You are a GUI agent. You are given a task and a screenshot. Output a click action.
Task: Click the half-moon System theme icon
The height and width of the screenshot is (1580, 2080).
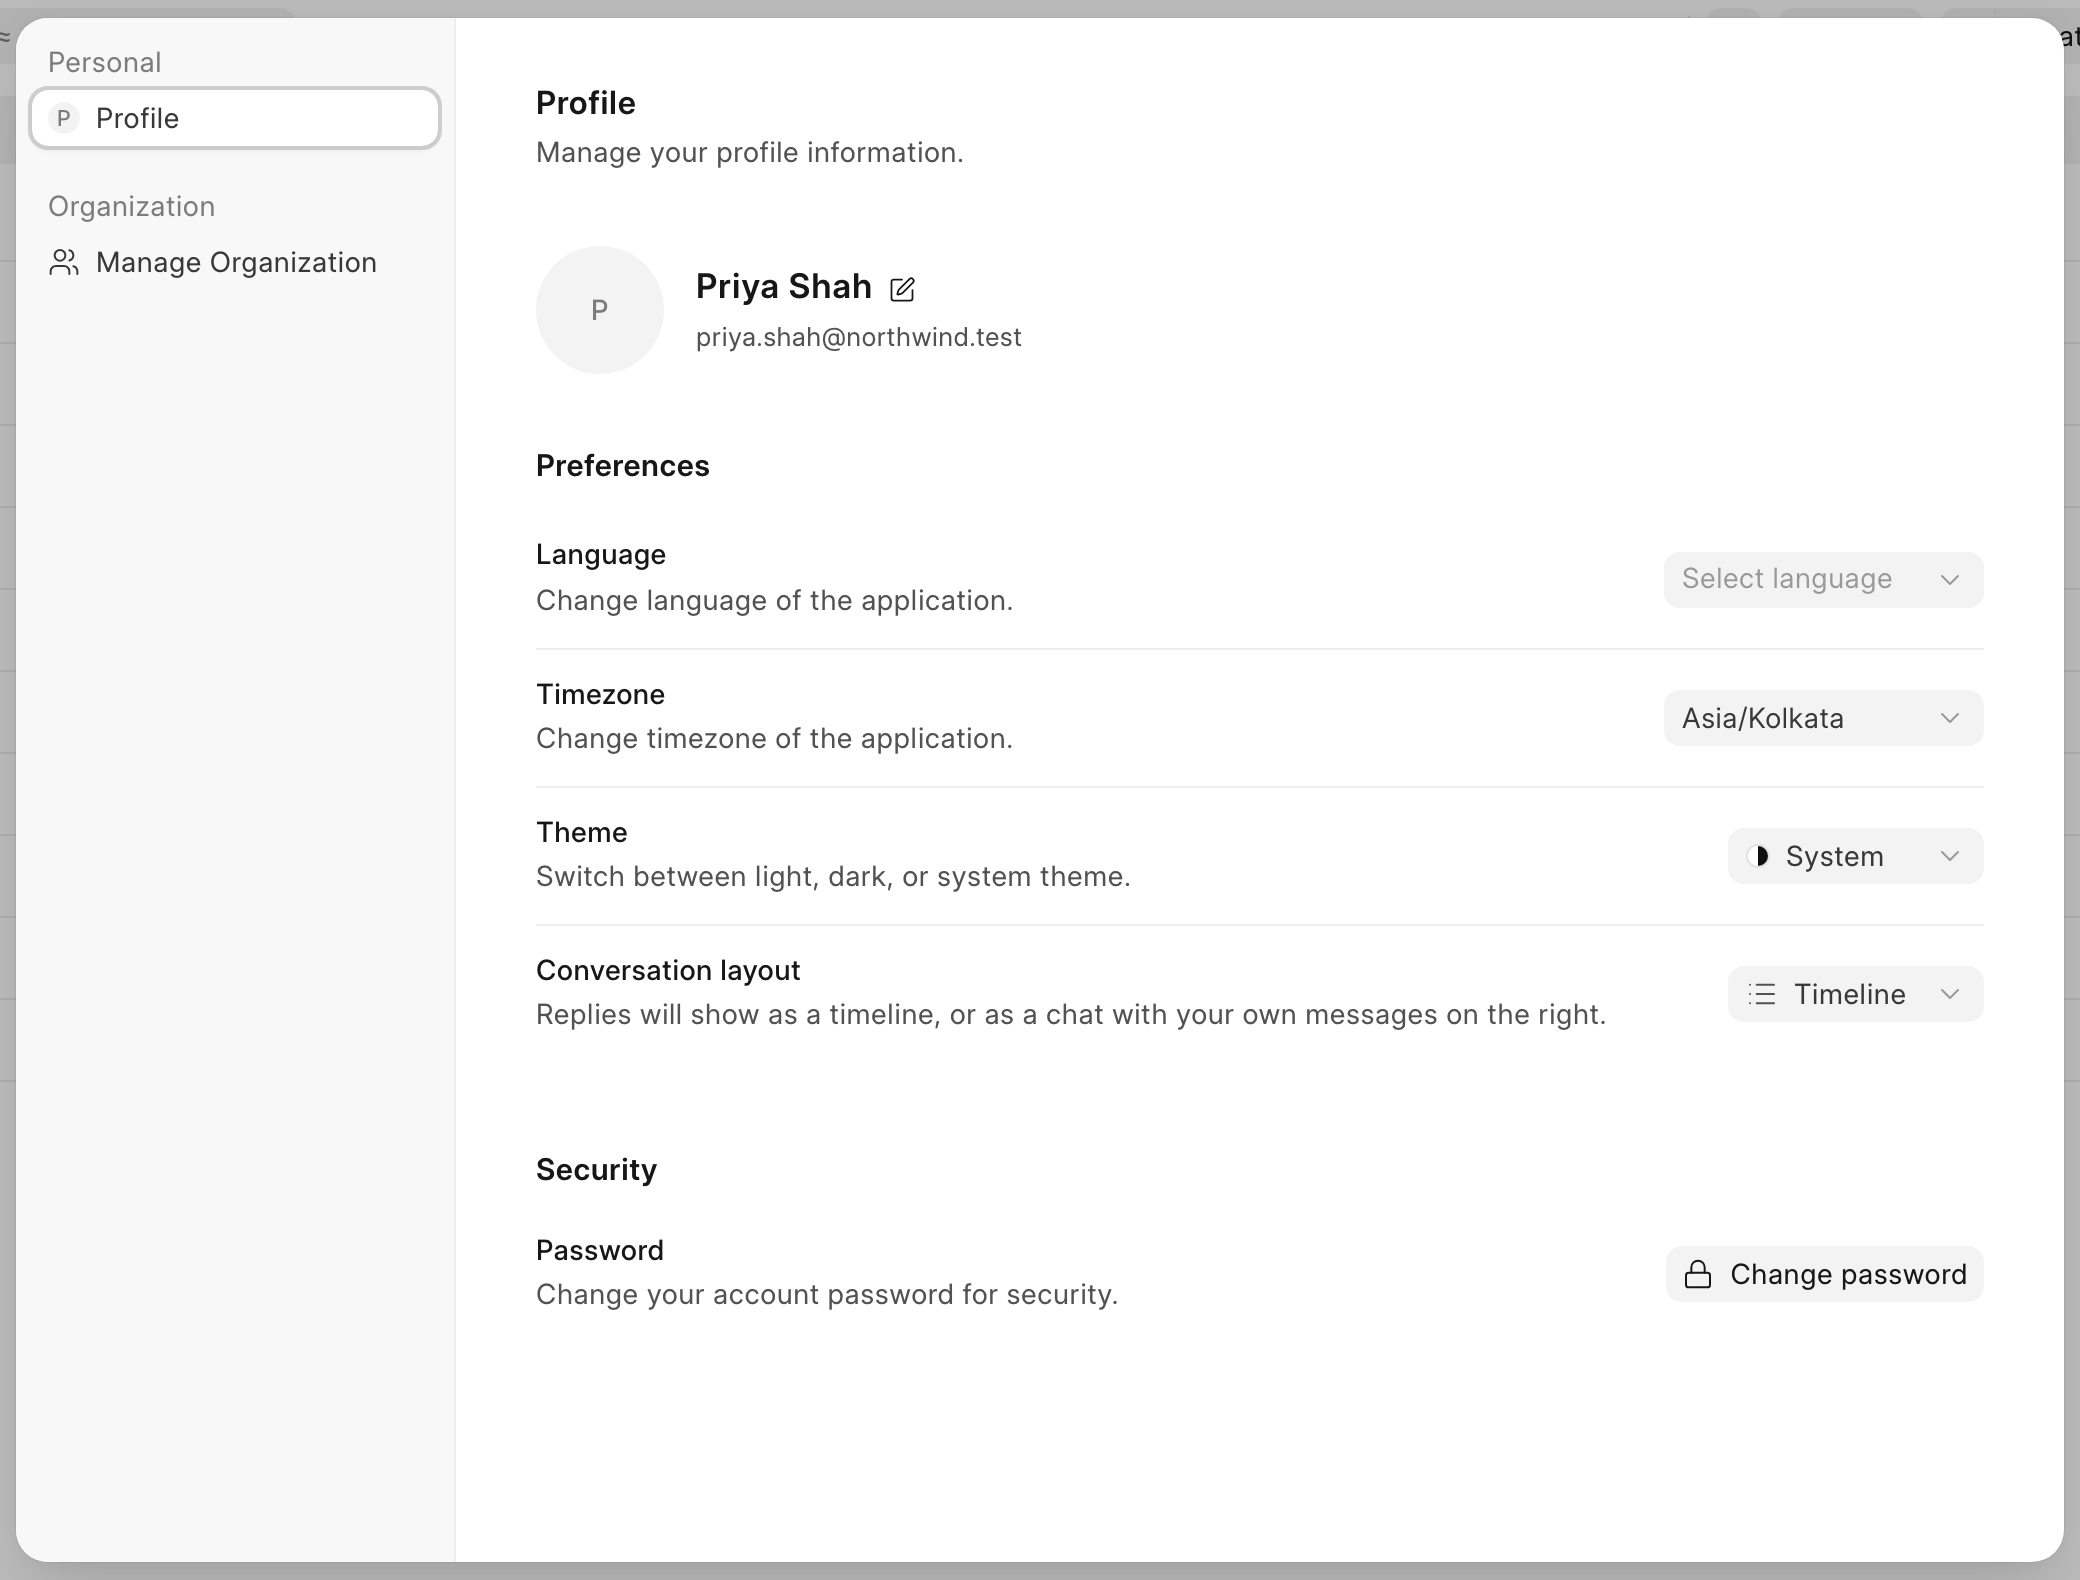pos(1759,856)
